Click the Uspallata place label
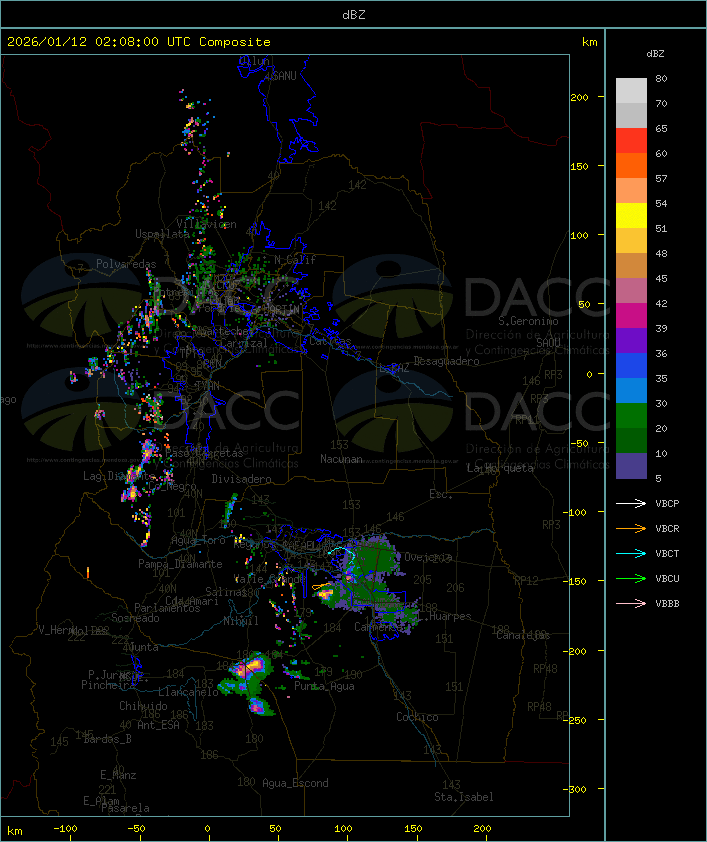The image size is (707, 842). coord(162,234)
